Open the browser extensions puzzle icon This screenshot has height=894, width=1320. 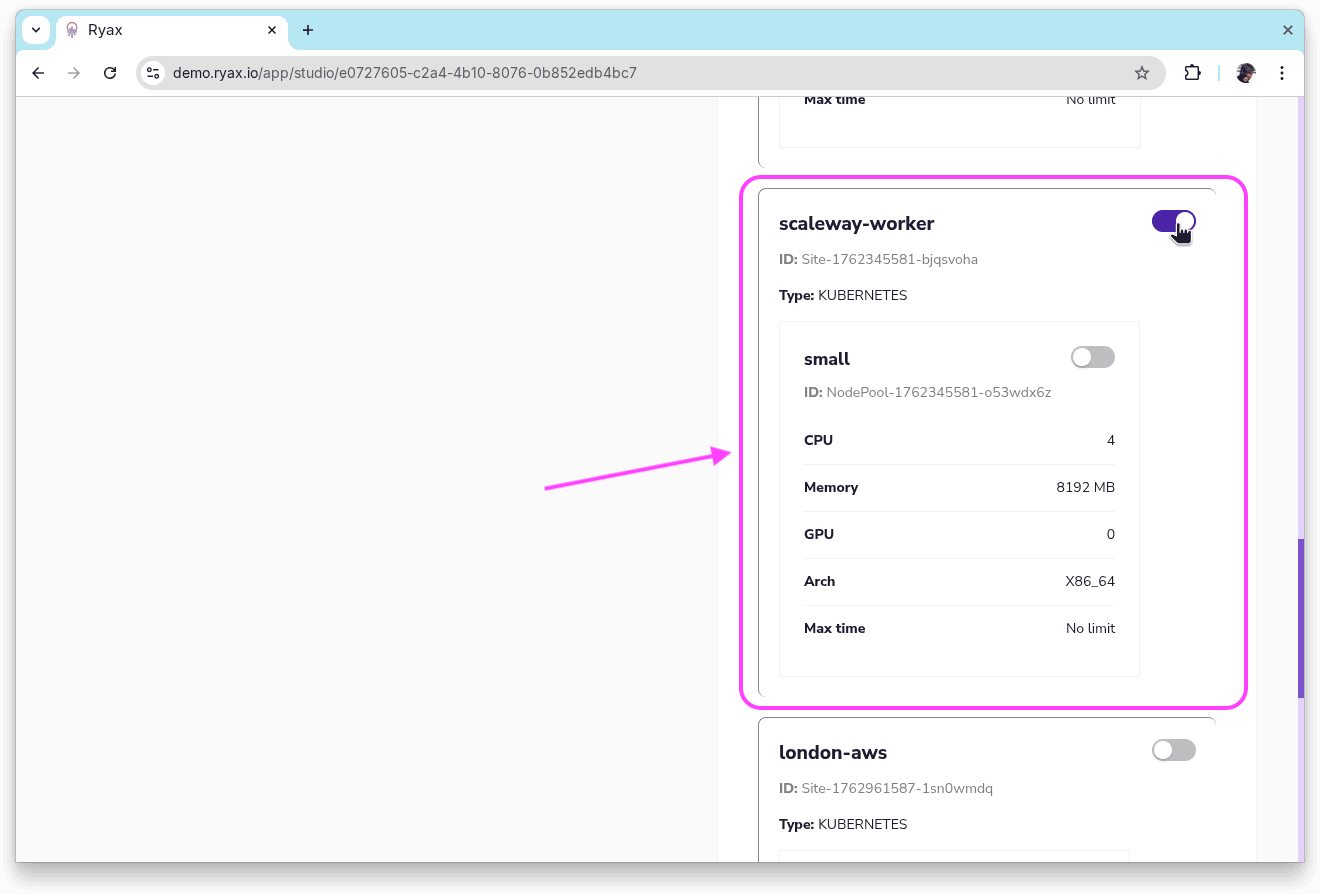(x=1192, y=73)
